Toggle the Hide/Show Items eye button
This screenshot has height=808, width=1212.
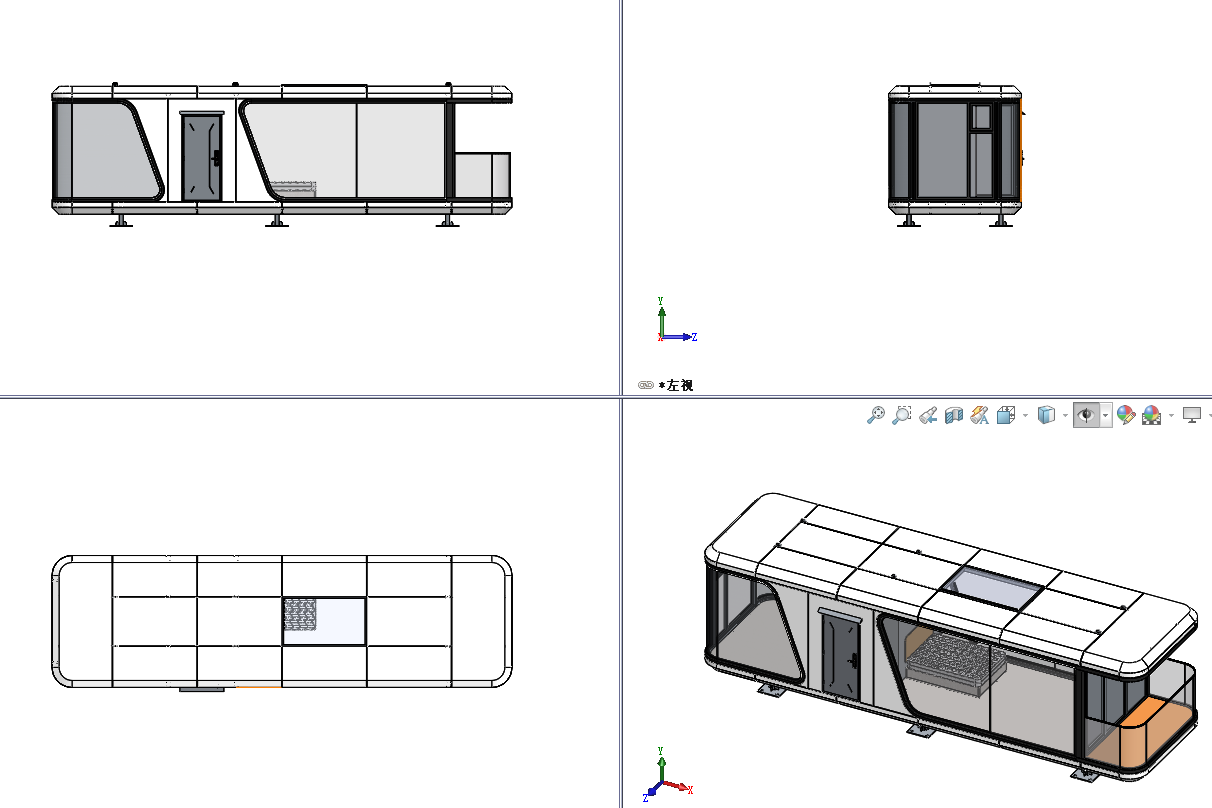(1087, 415)
